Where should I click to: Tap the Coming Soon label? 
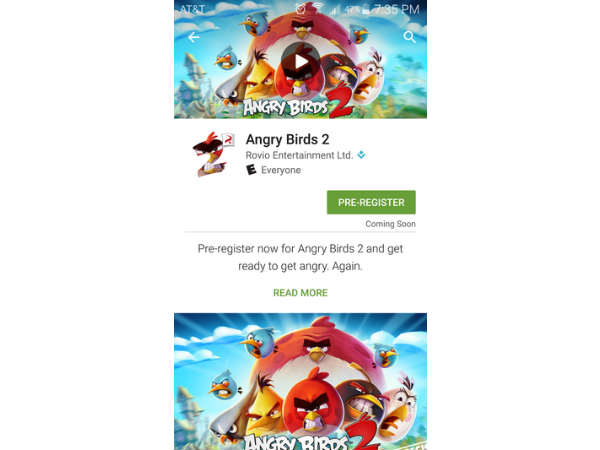[x=390, y=224]
